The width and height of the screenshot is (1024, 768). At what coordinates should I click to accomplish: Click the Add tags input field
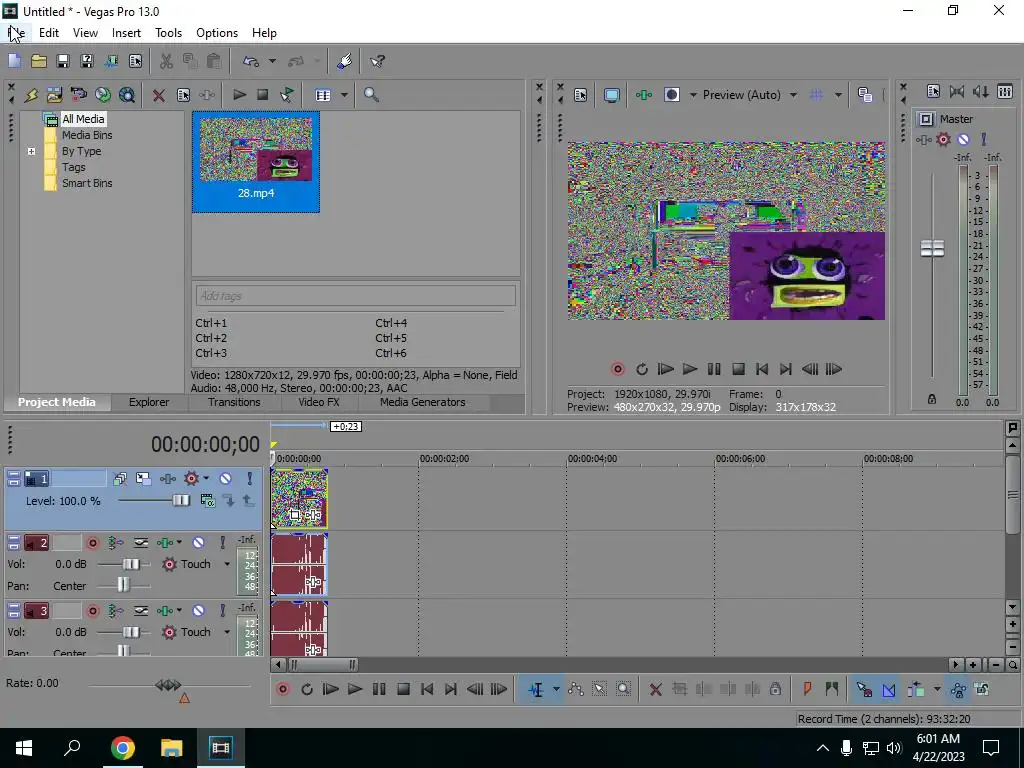355,296
